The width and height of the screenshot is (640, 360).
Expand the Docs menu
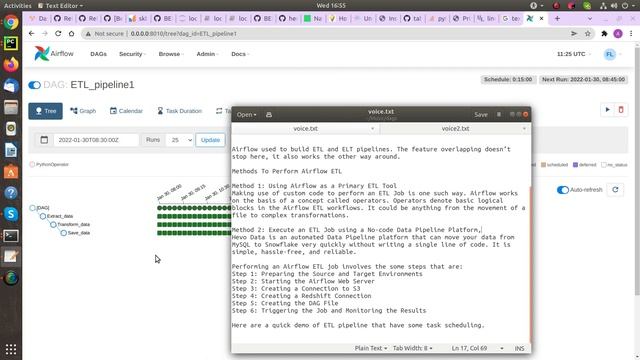(x=240, y=54)
